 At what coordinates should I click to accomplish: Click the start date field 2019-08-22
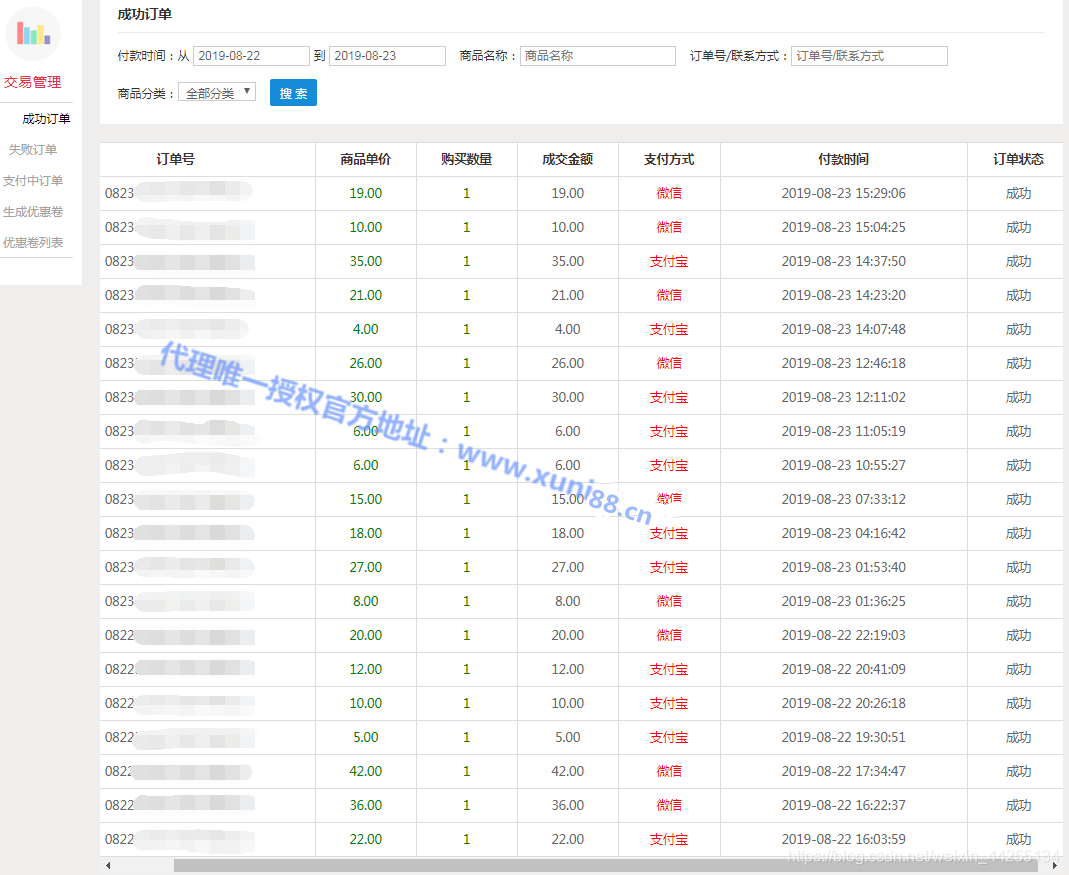(x=251, y=56)
